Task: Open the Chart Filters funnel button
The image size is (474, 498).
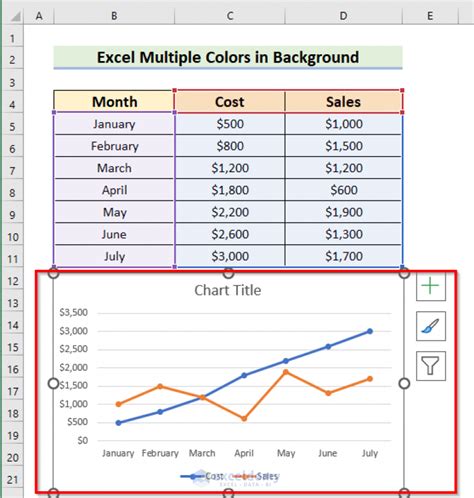Action: (431, 366)
